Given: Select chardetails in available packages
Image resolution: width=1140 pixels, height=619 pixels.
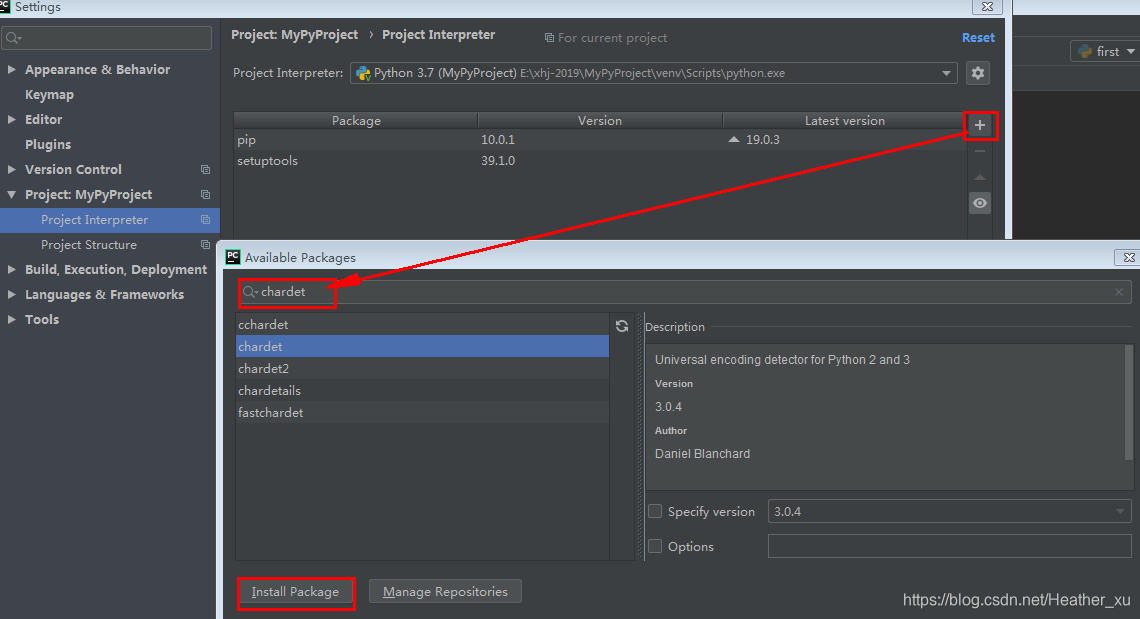Looking at the screenshot, I should pos(422,390).
